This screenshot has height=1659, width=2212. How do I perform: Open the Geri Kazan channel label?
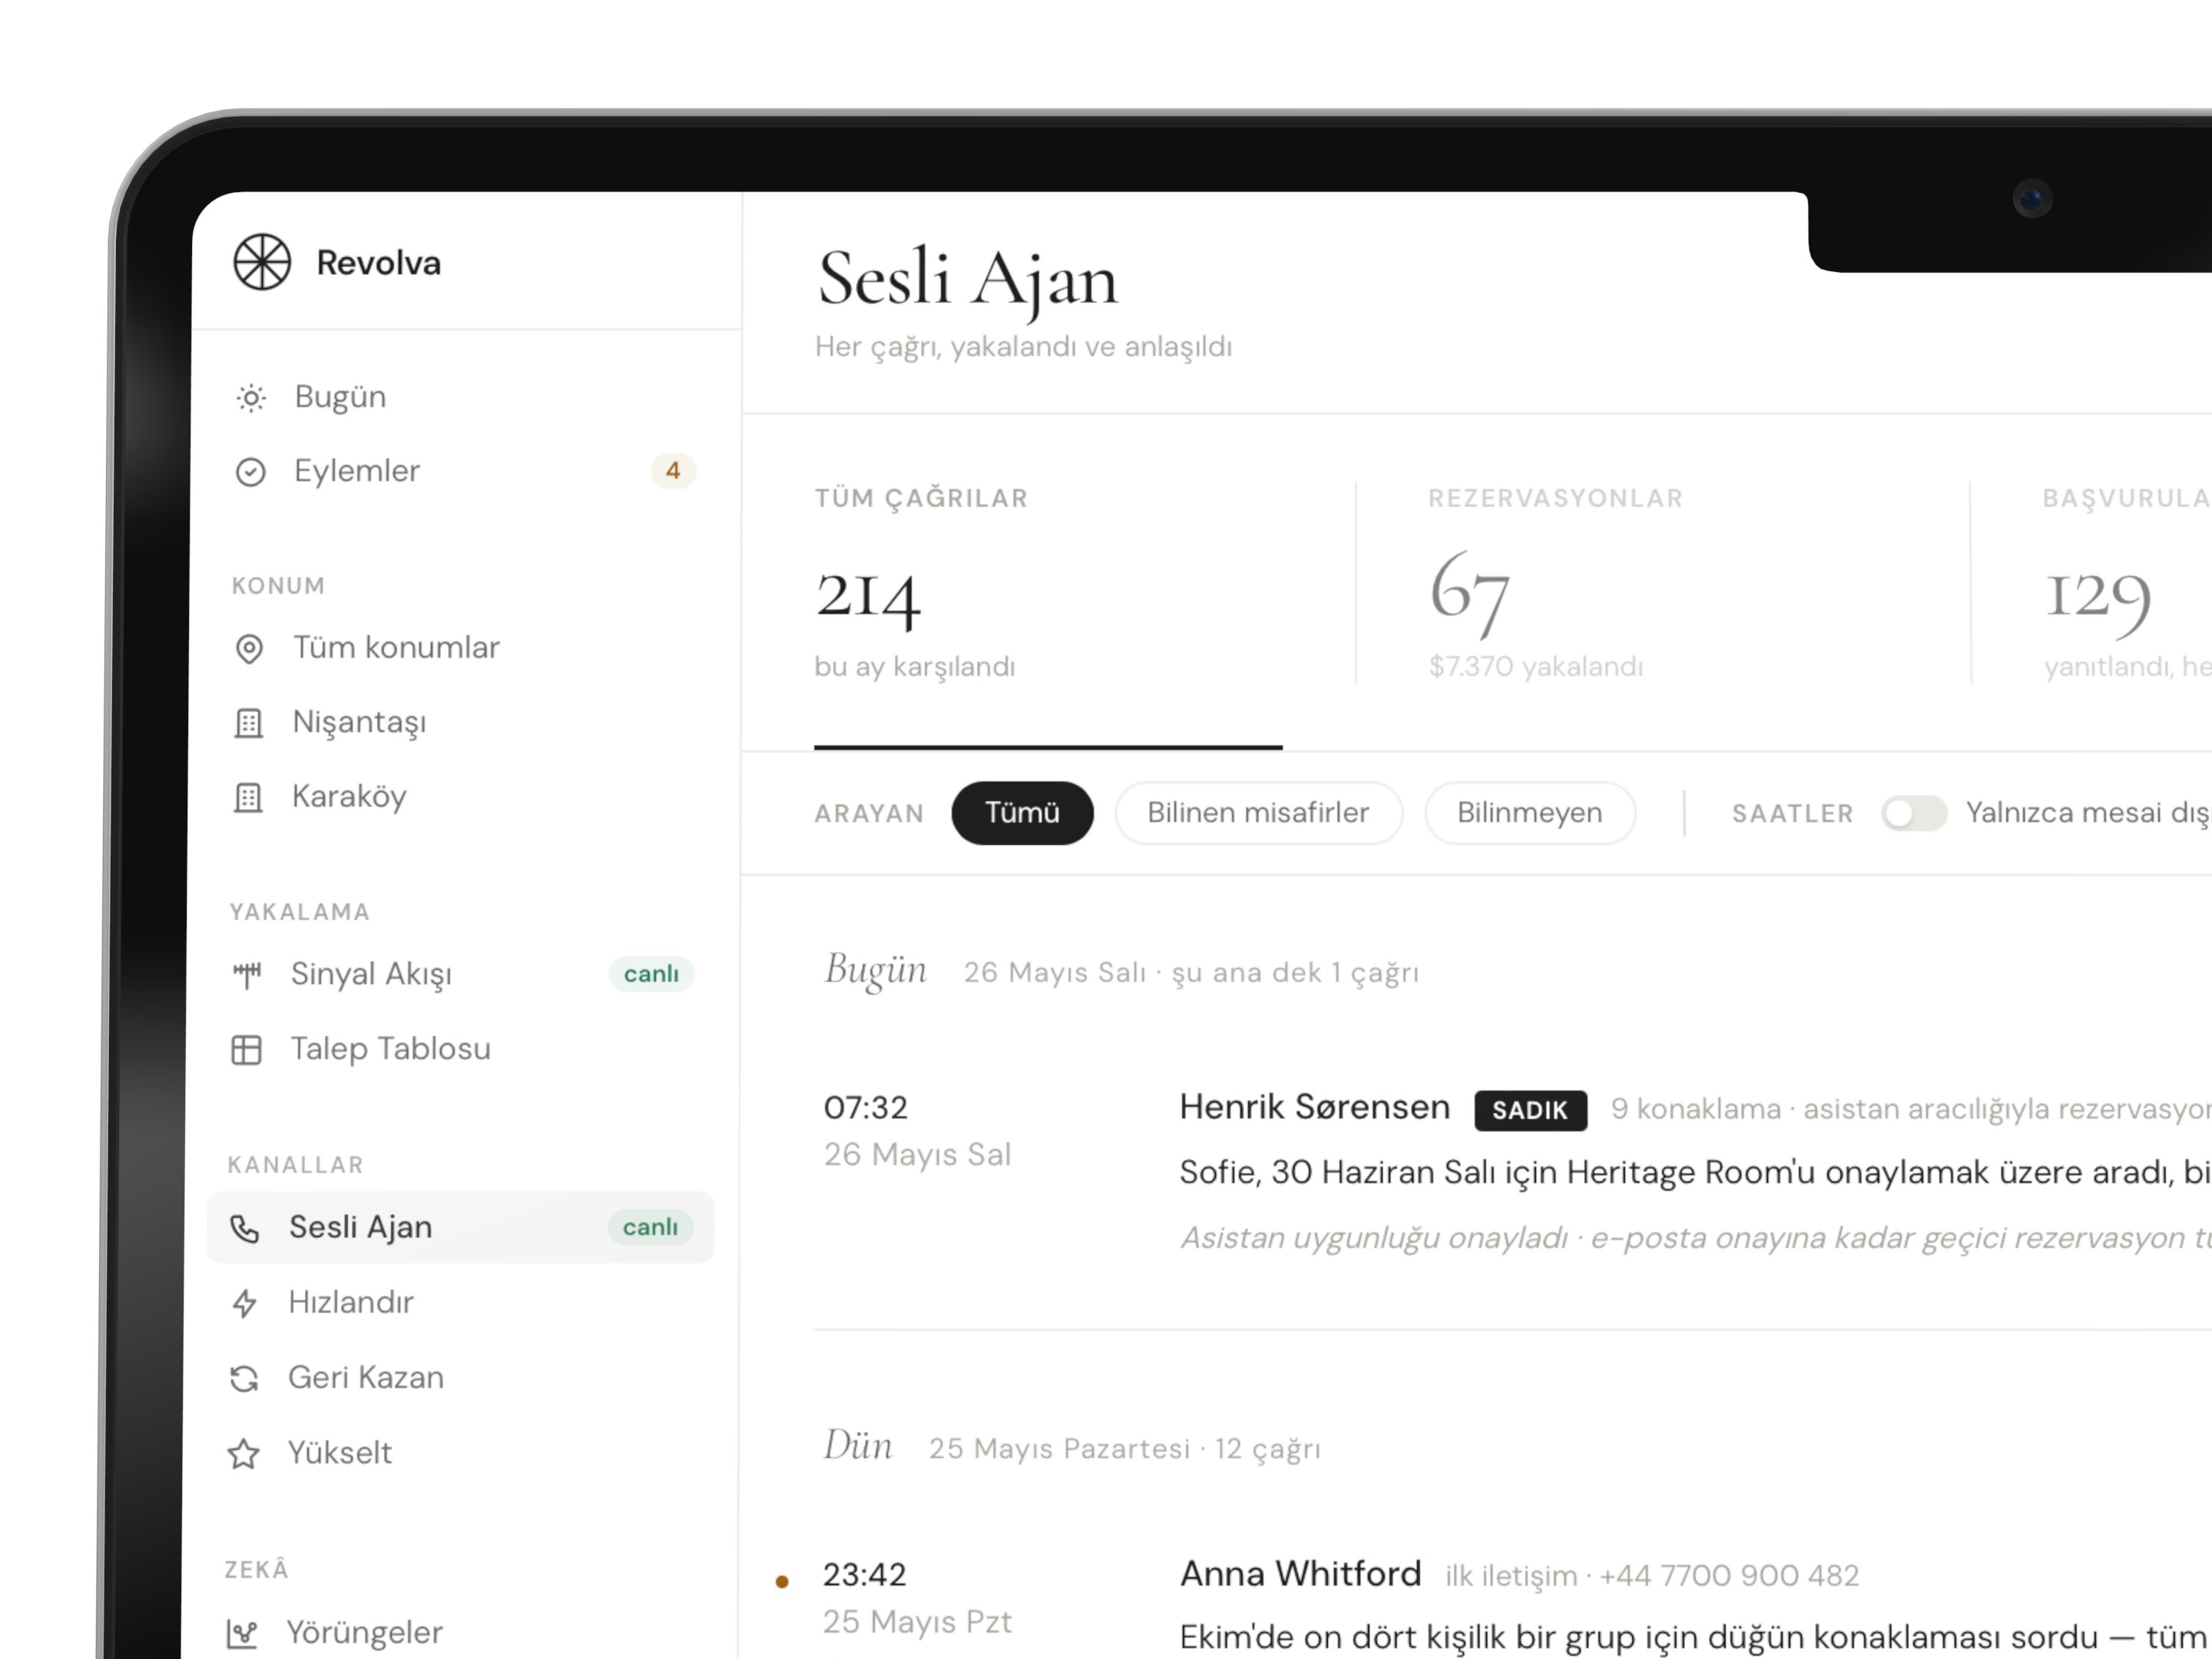pos(366,1378)
